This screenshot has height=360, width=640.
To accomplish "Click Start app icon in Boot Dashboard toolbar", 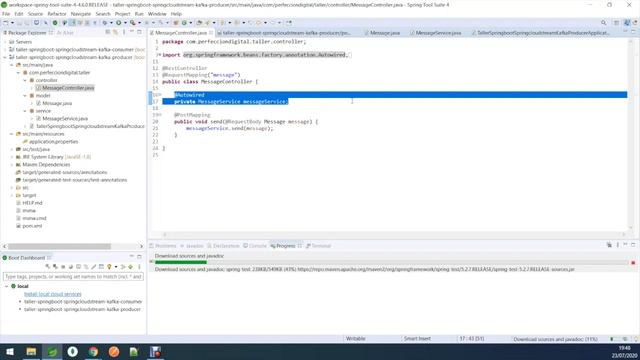I will tap(48, 267).
